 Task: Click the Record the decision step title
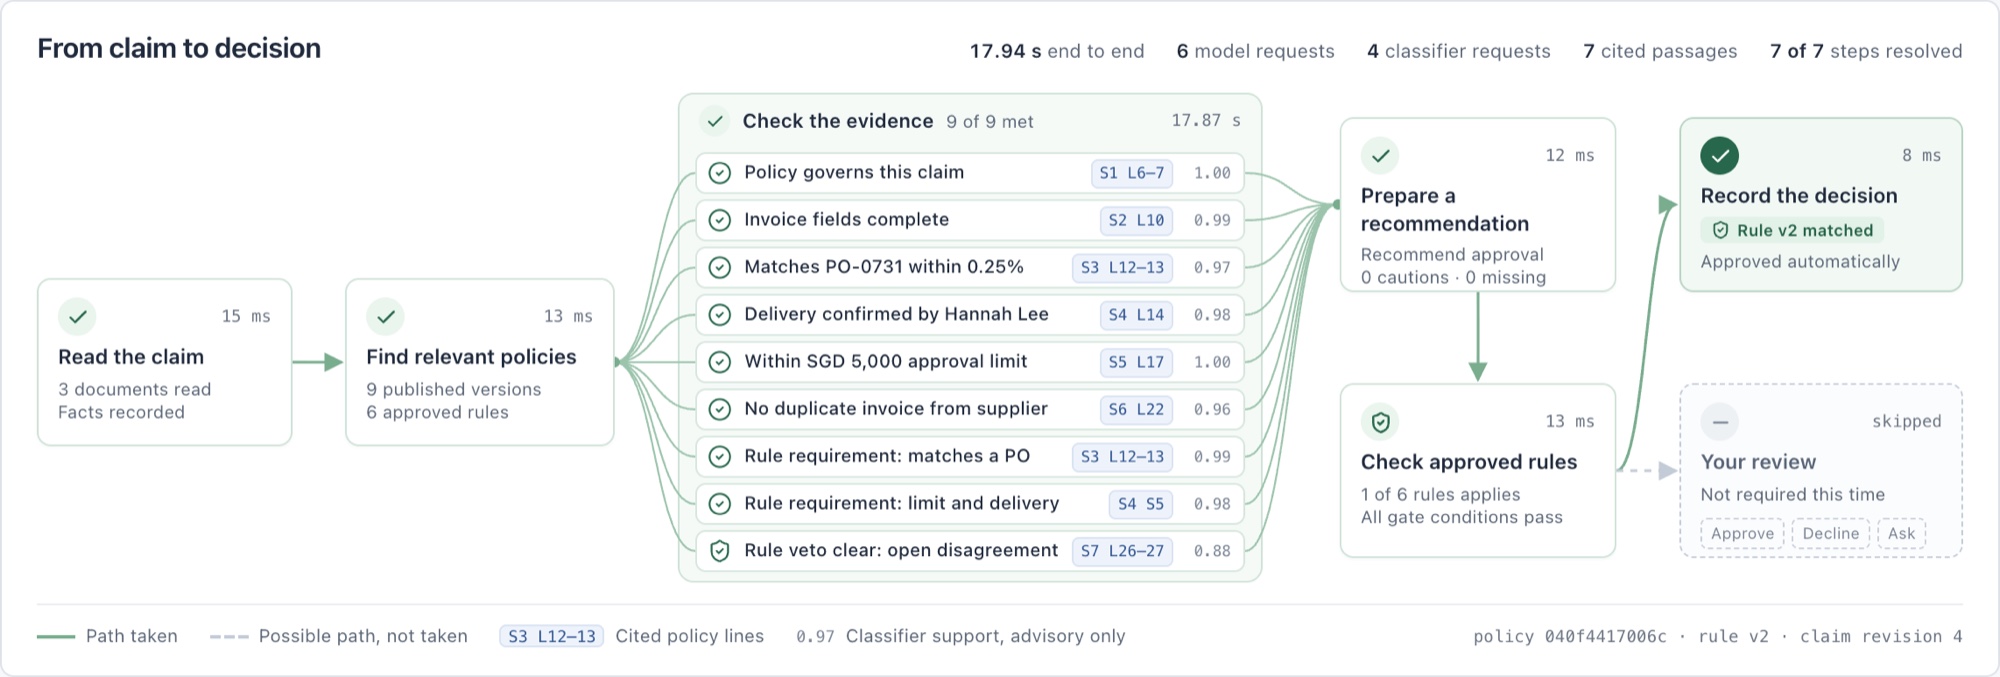pos(1799,196)
